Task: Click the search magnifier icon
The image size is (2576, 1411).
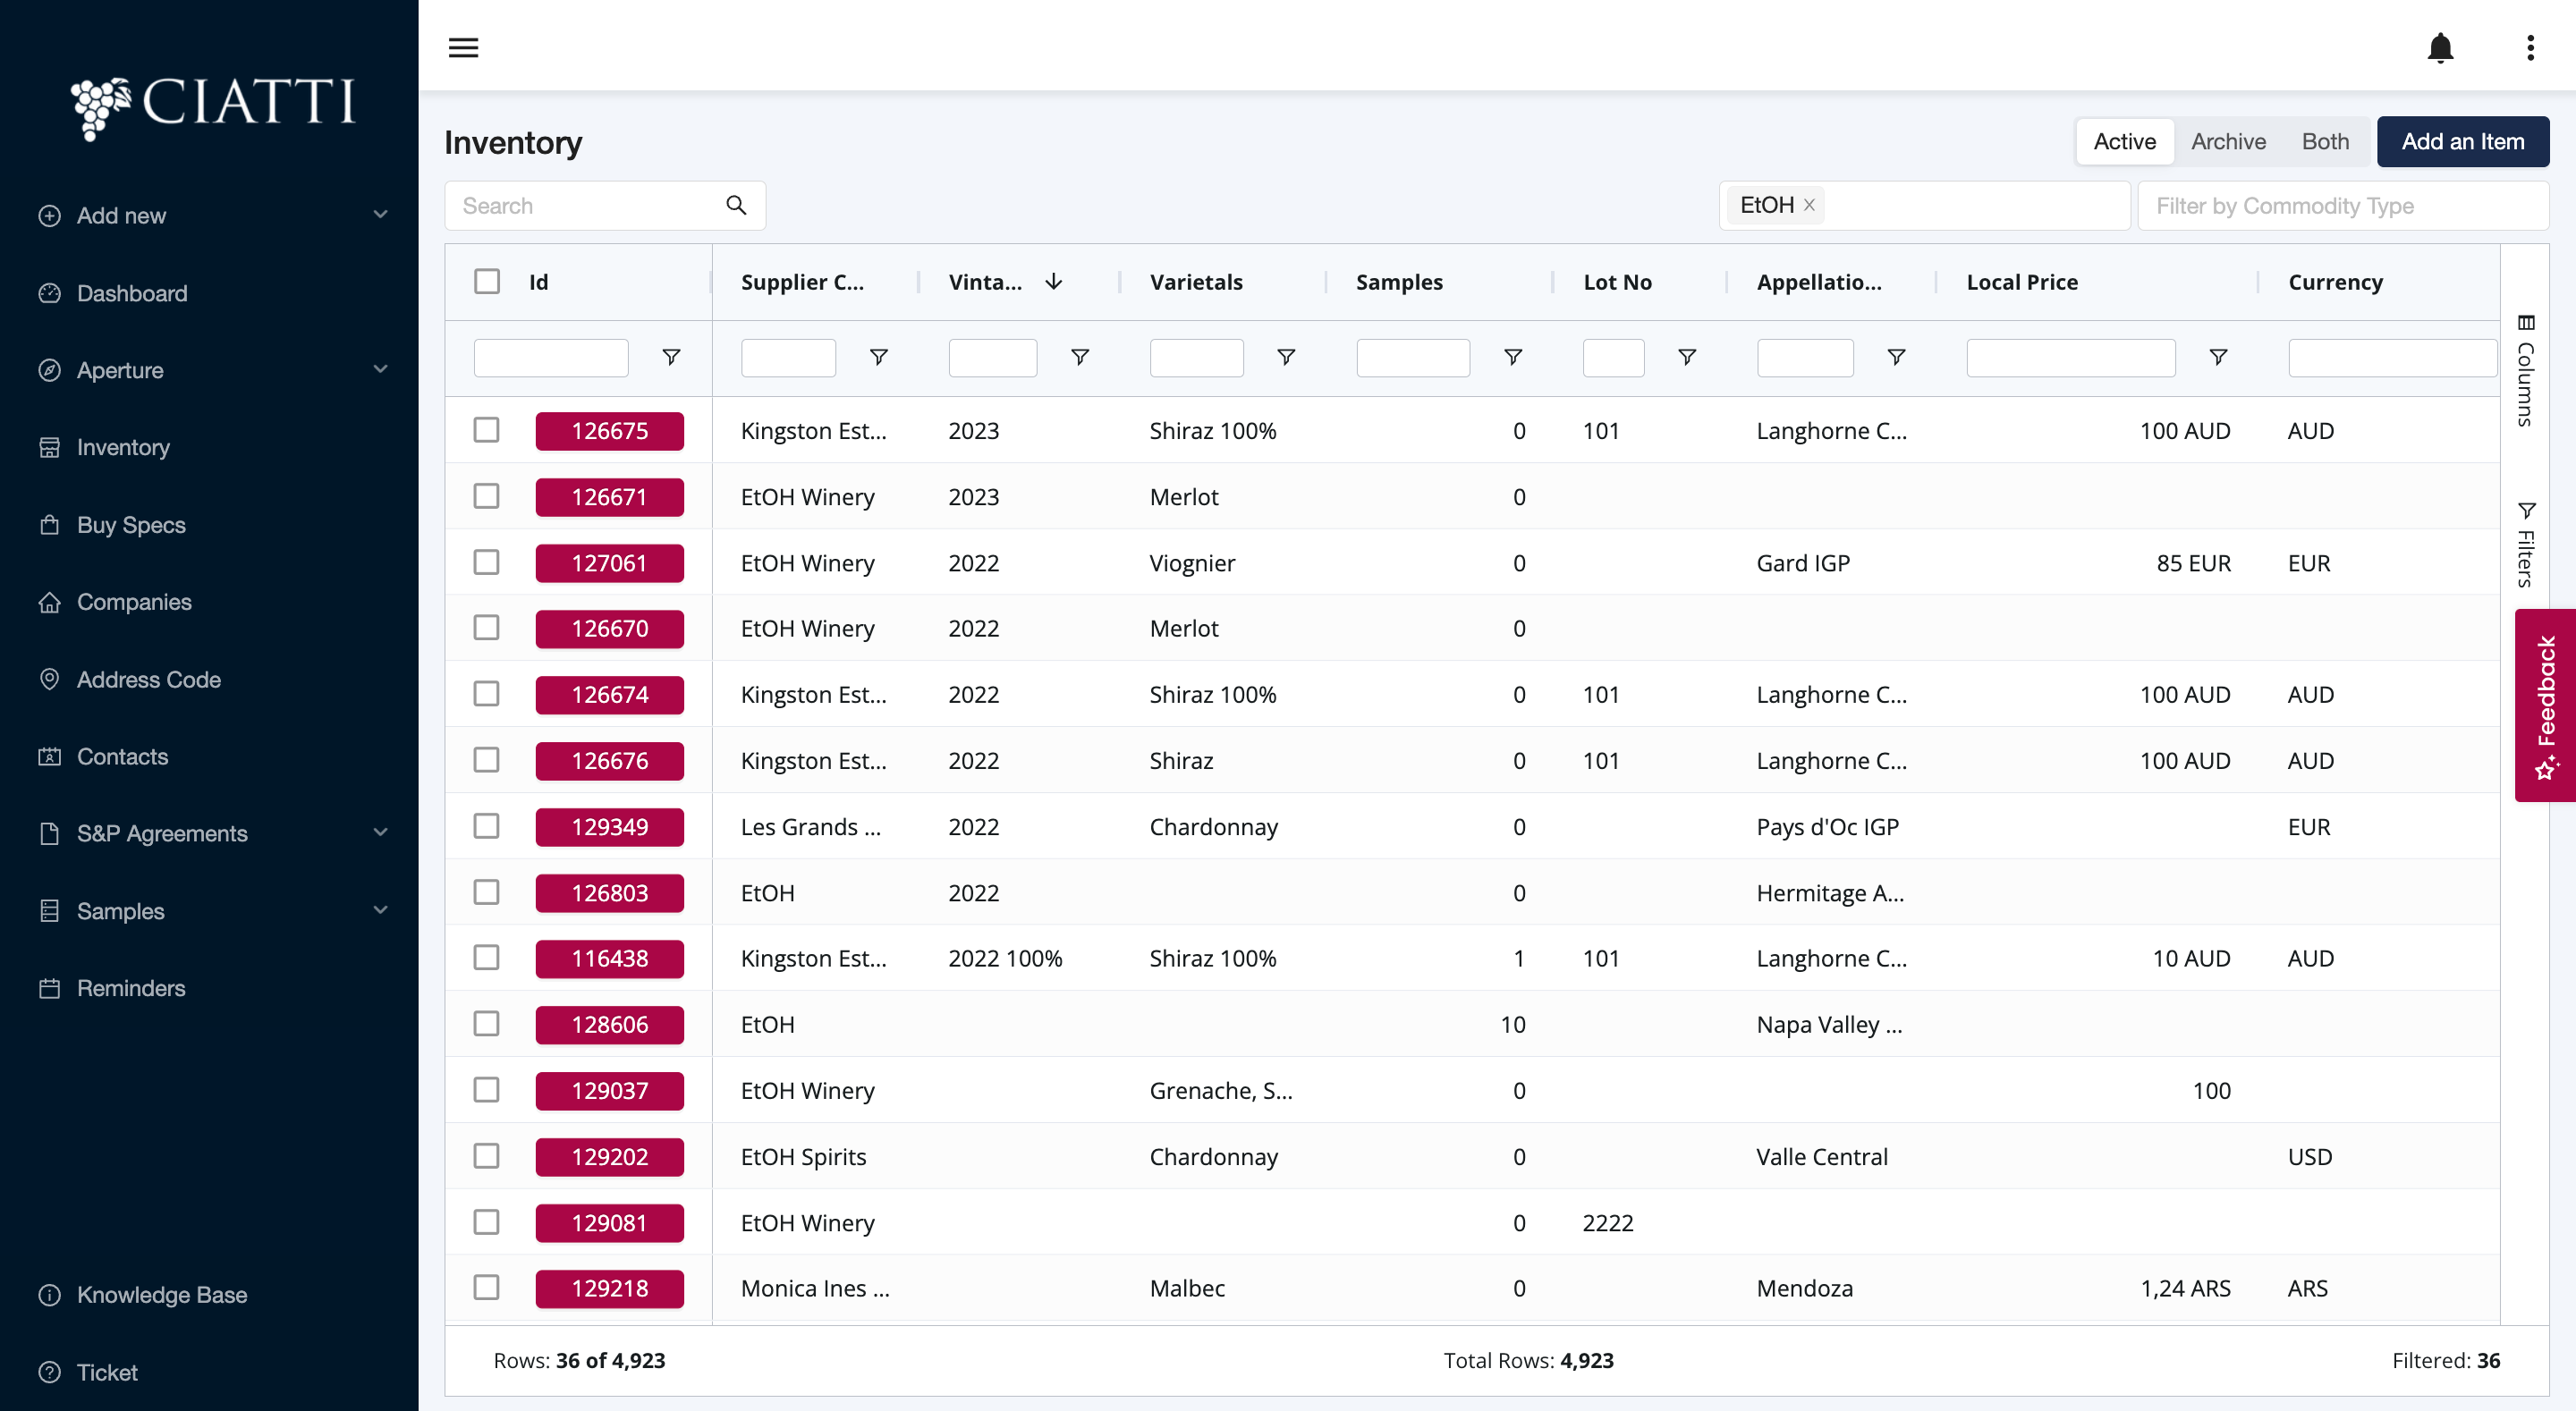Action: [x=736, y=206]
